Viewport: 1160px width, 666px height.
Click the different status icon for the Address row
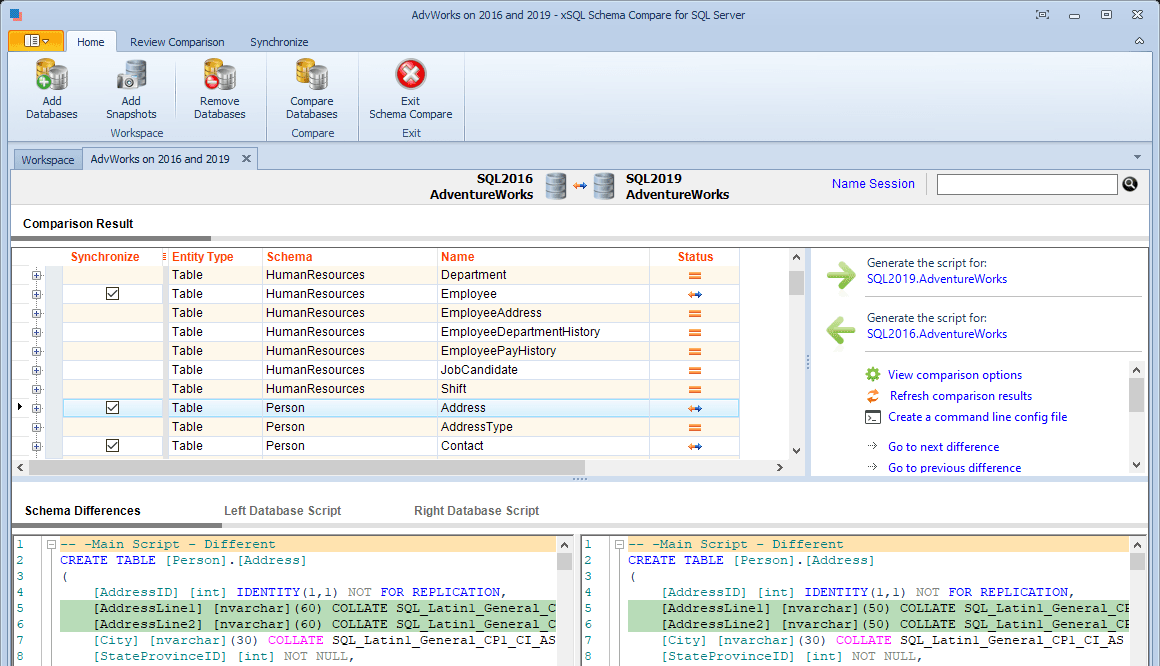[695, 408]
